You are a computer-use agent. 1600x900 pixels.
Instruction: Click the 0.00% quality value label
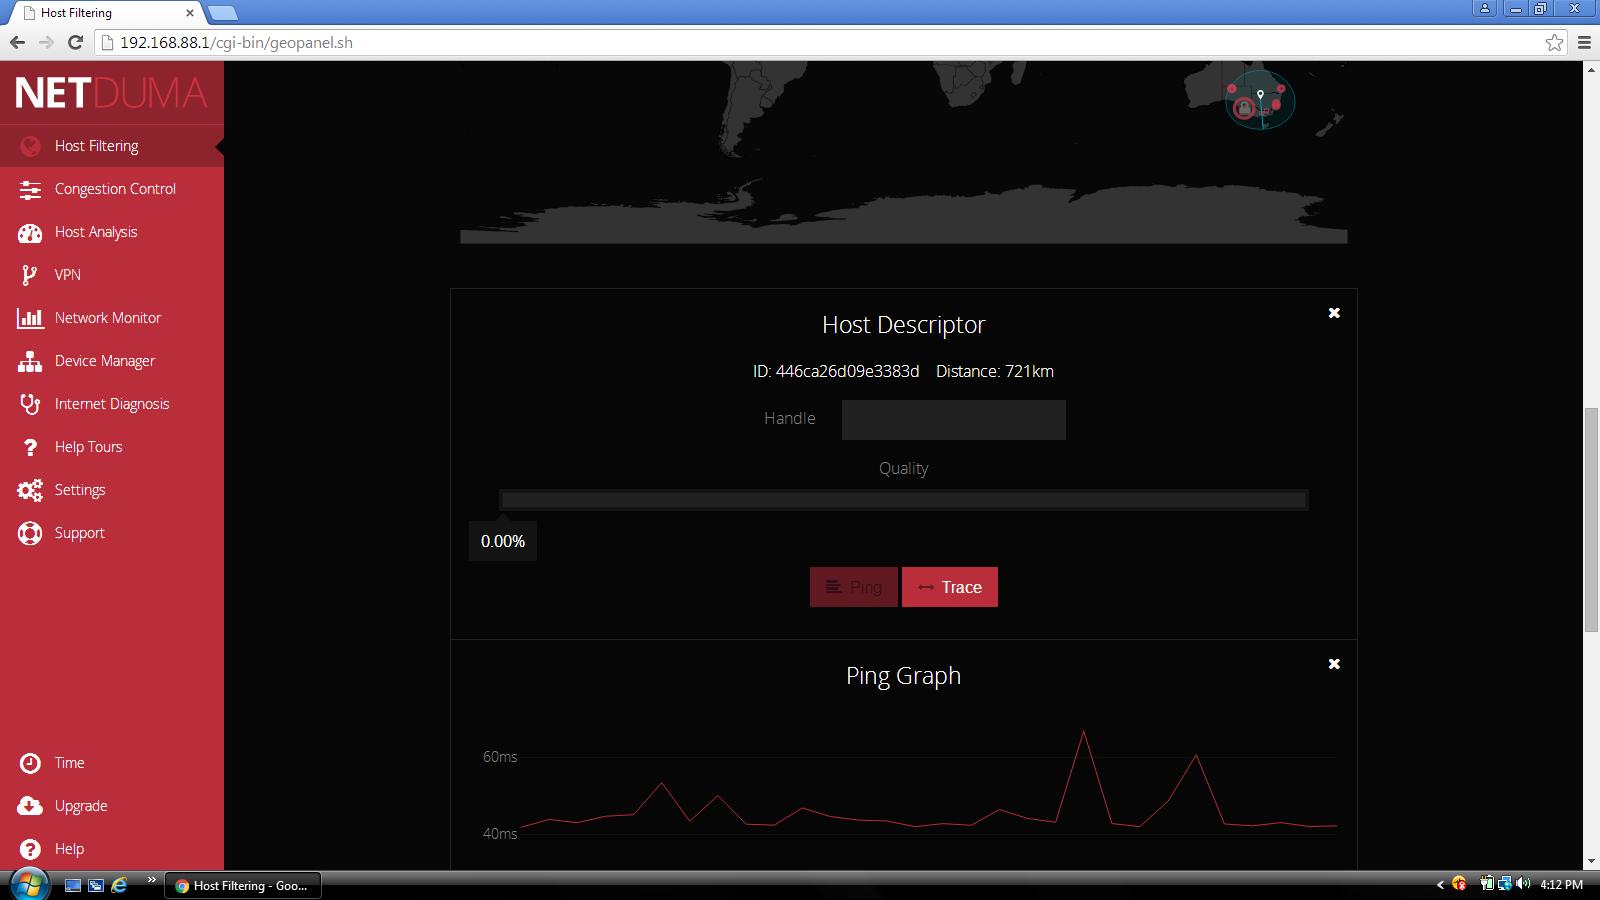pyautogui.click(x=503, y=541)
